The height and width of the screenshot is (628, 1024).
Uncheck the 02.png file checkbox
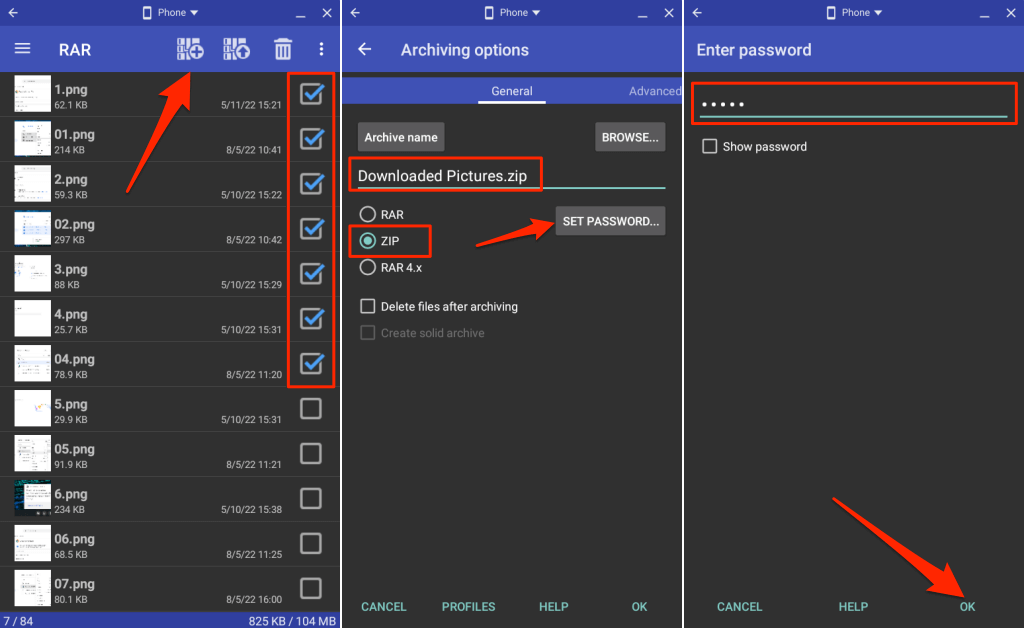(312, 228)
